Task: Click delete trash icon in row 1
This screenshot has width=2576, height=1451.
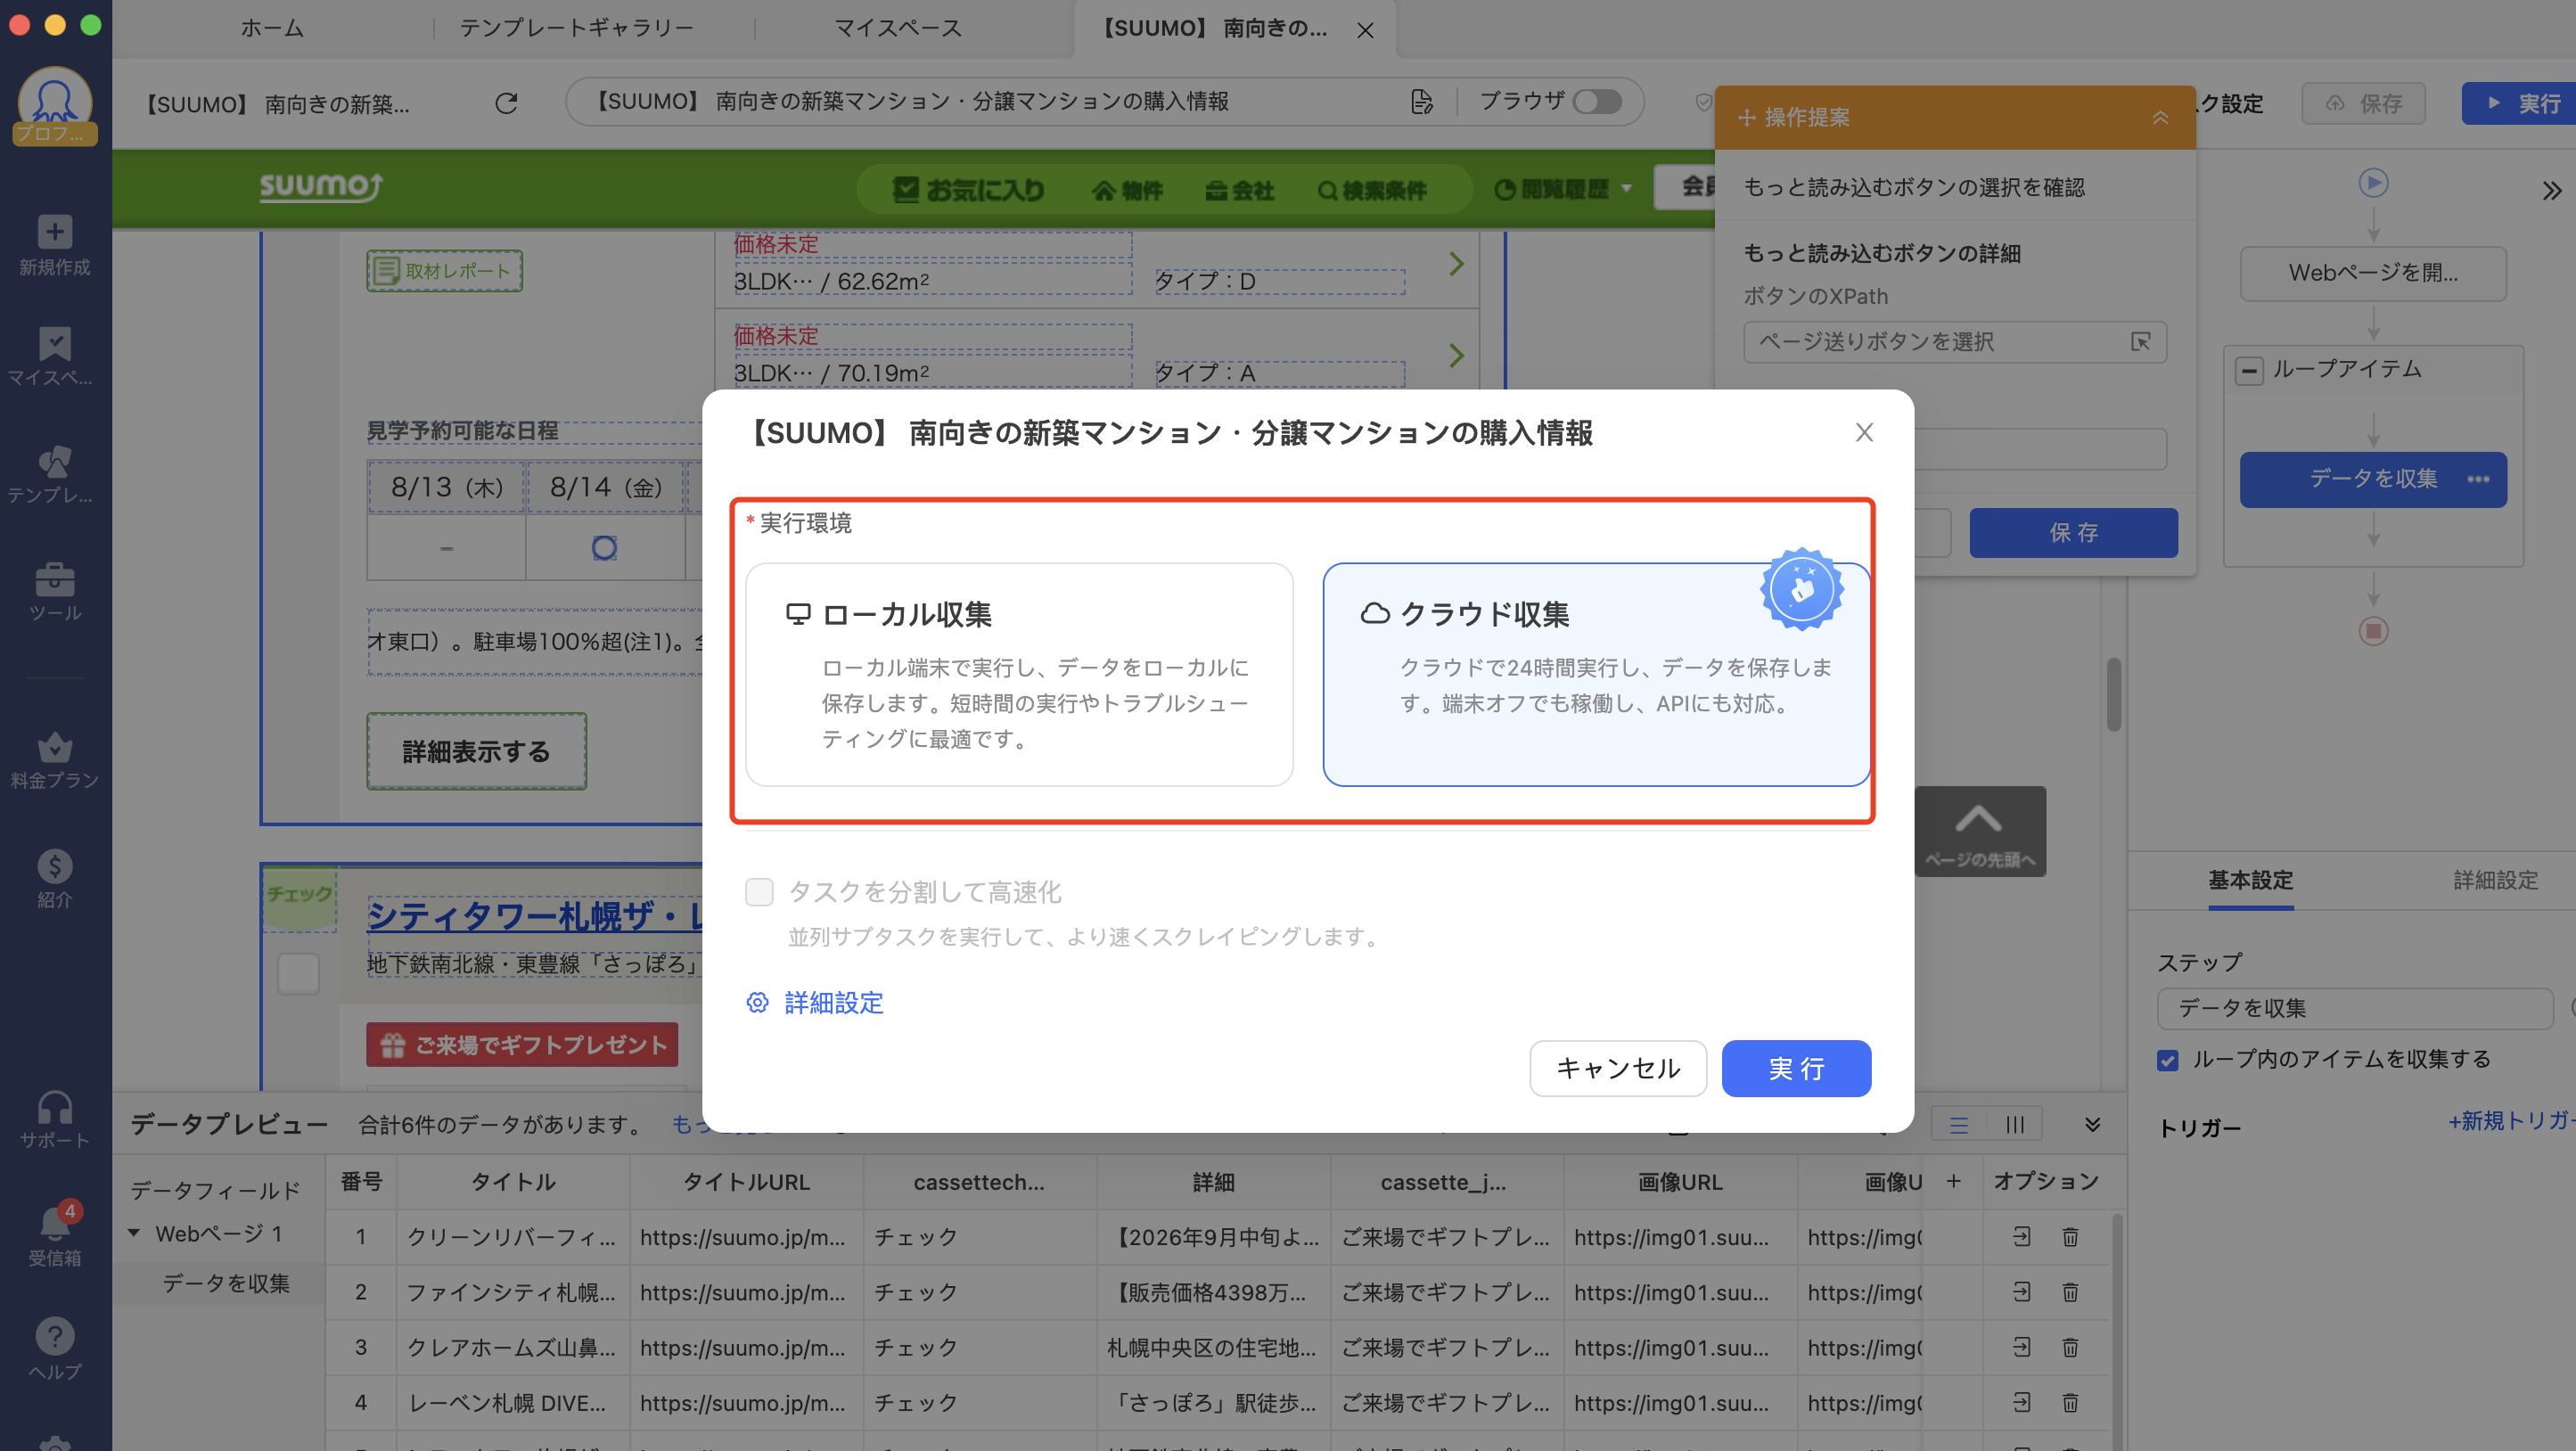Action: coord(2069,1237)
